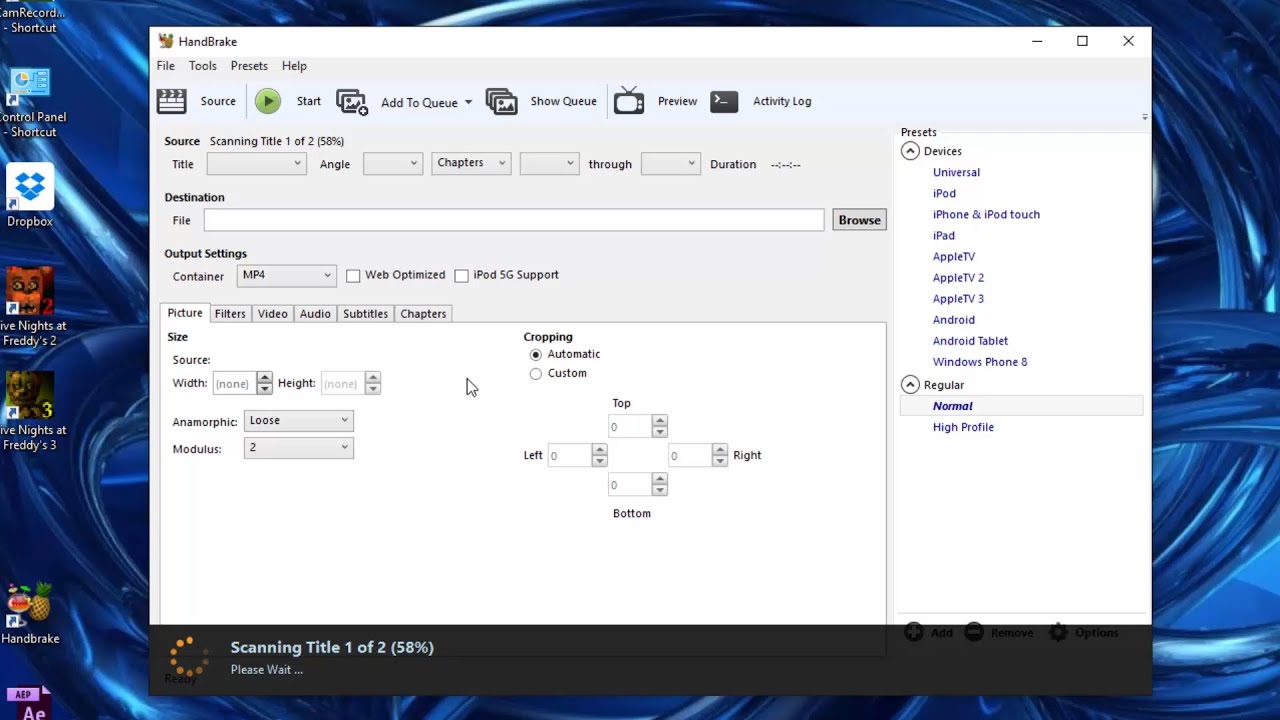Click the Bottom crop value field

[x=629, y=485]
